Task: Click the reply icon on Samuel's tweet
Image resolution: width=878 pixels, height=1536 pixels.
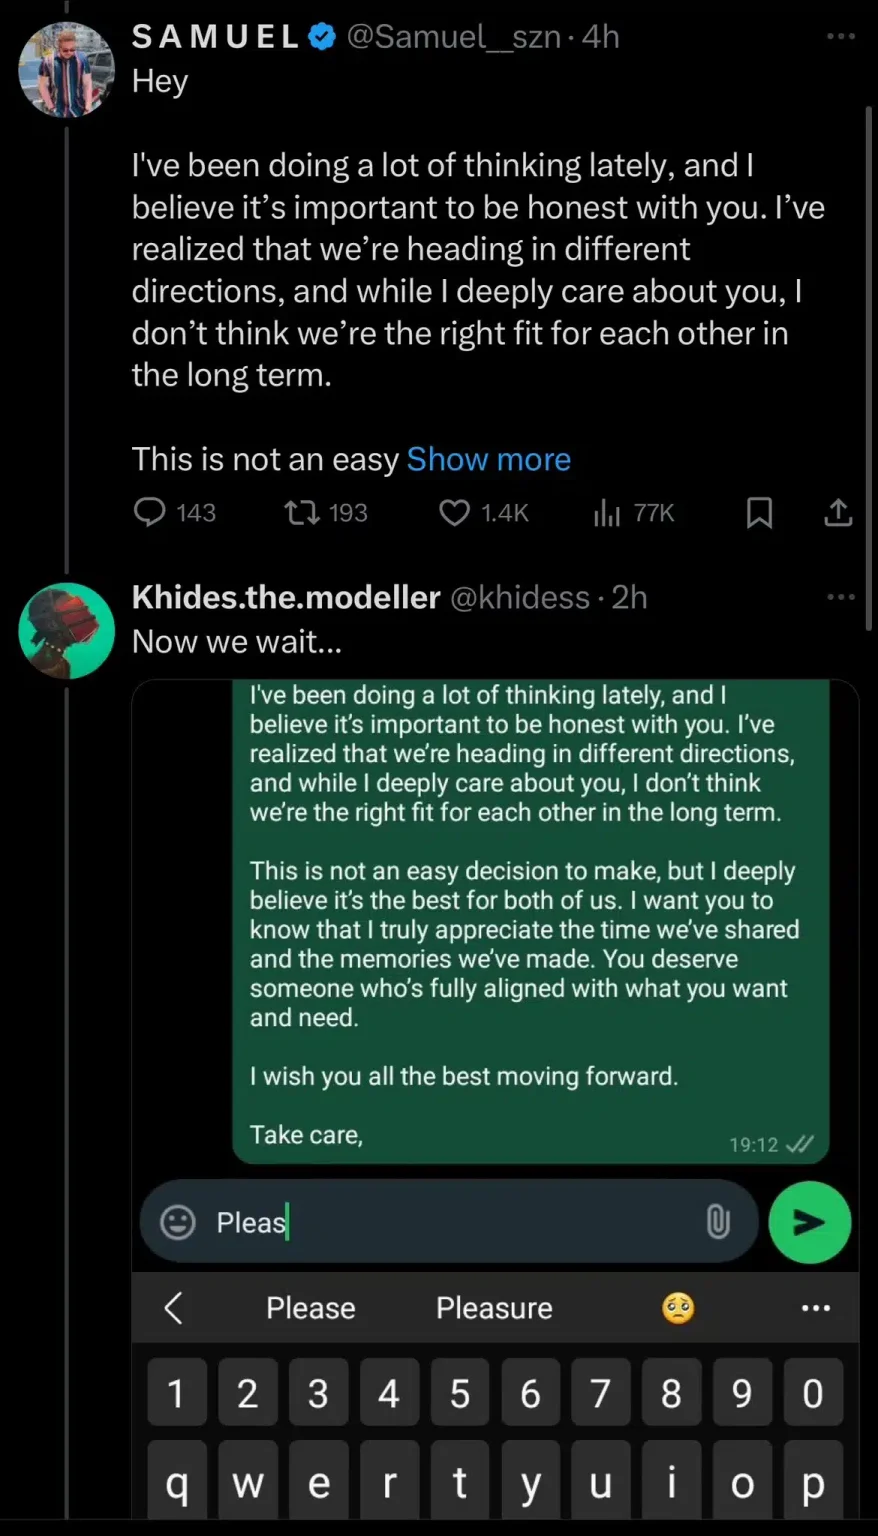Action: [150, 513]
